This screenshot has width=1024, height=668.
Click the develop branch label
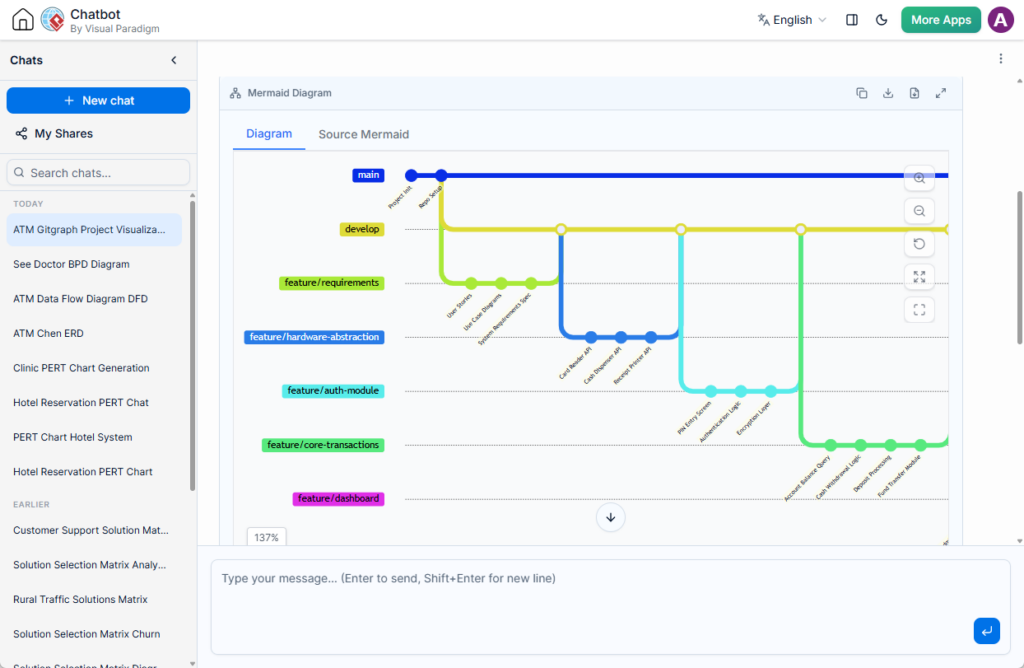pyautogui.click(x=362, y=229)
